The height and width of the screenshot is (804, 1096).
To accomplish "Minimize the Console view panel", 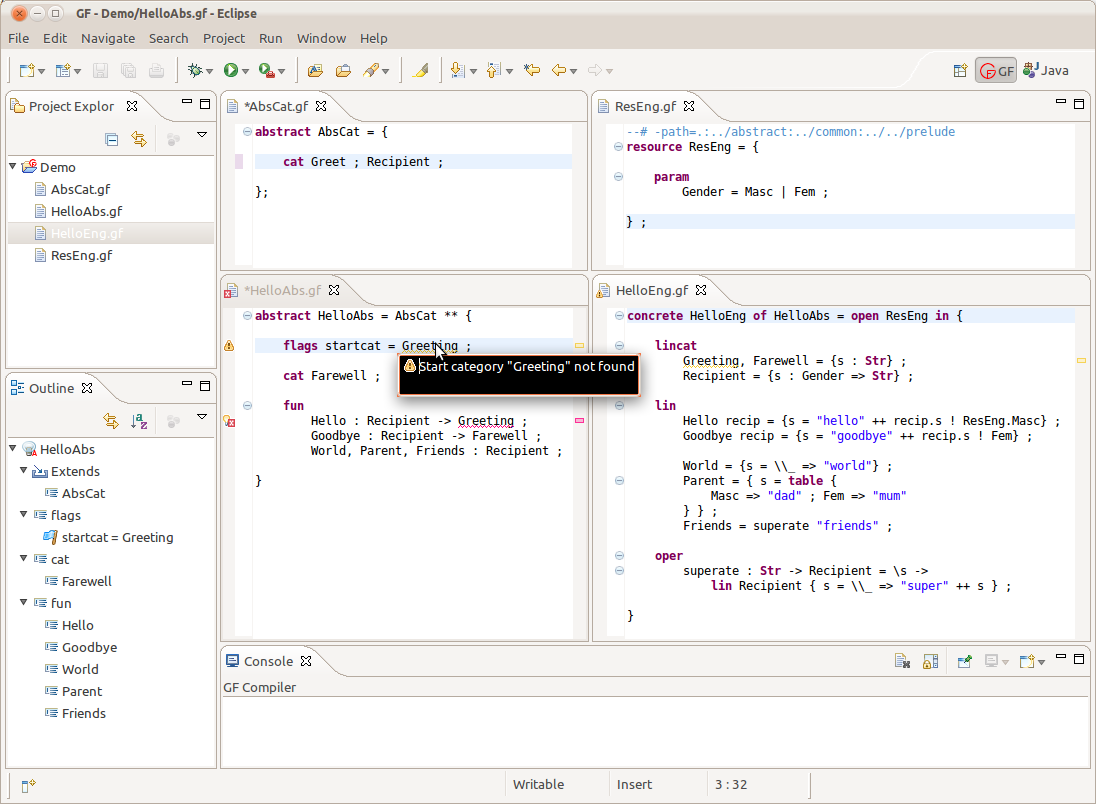I will click(x=1061, y=657).
